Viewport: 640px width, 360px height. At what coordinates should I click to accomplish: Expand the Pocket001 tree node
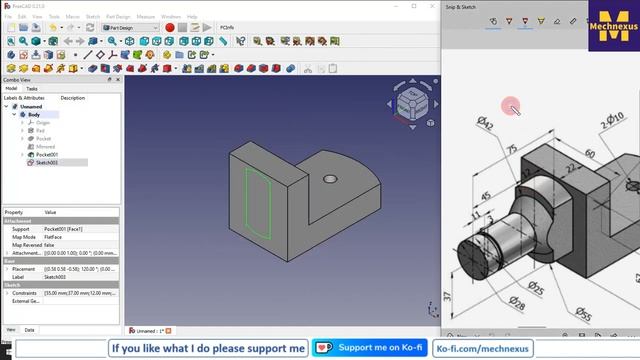(22, 155)
